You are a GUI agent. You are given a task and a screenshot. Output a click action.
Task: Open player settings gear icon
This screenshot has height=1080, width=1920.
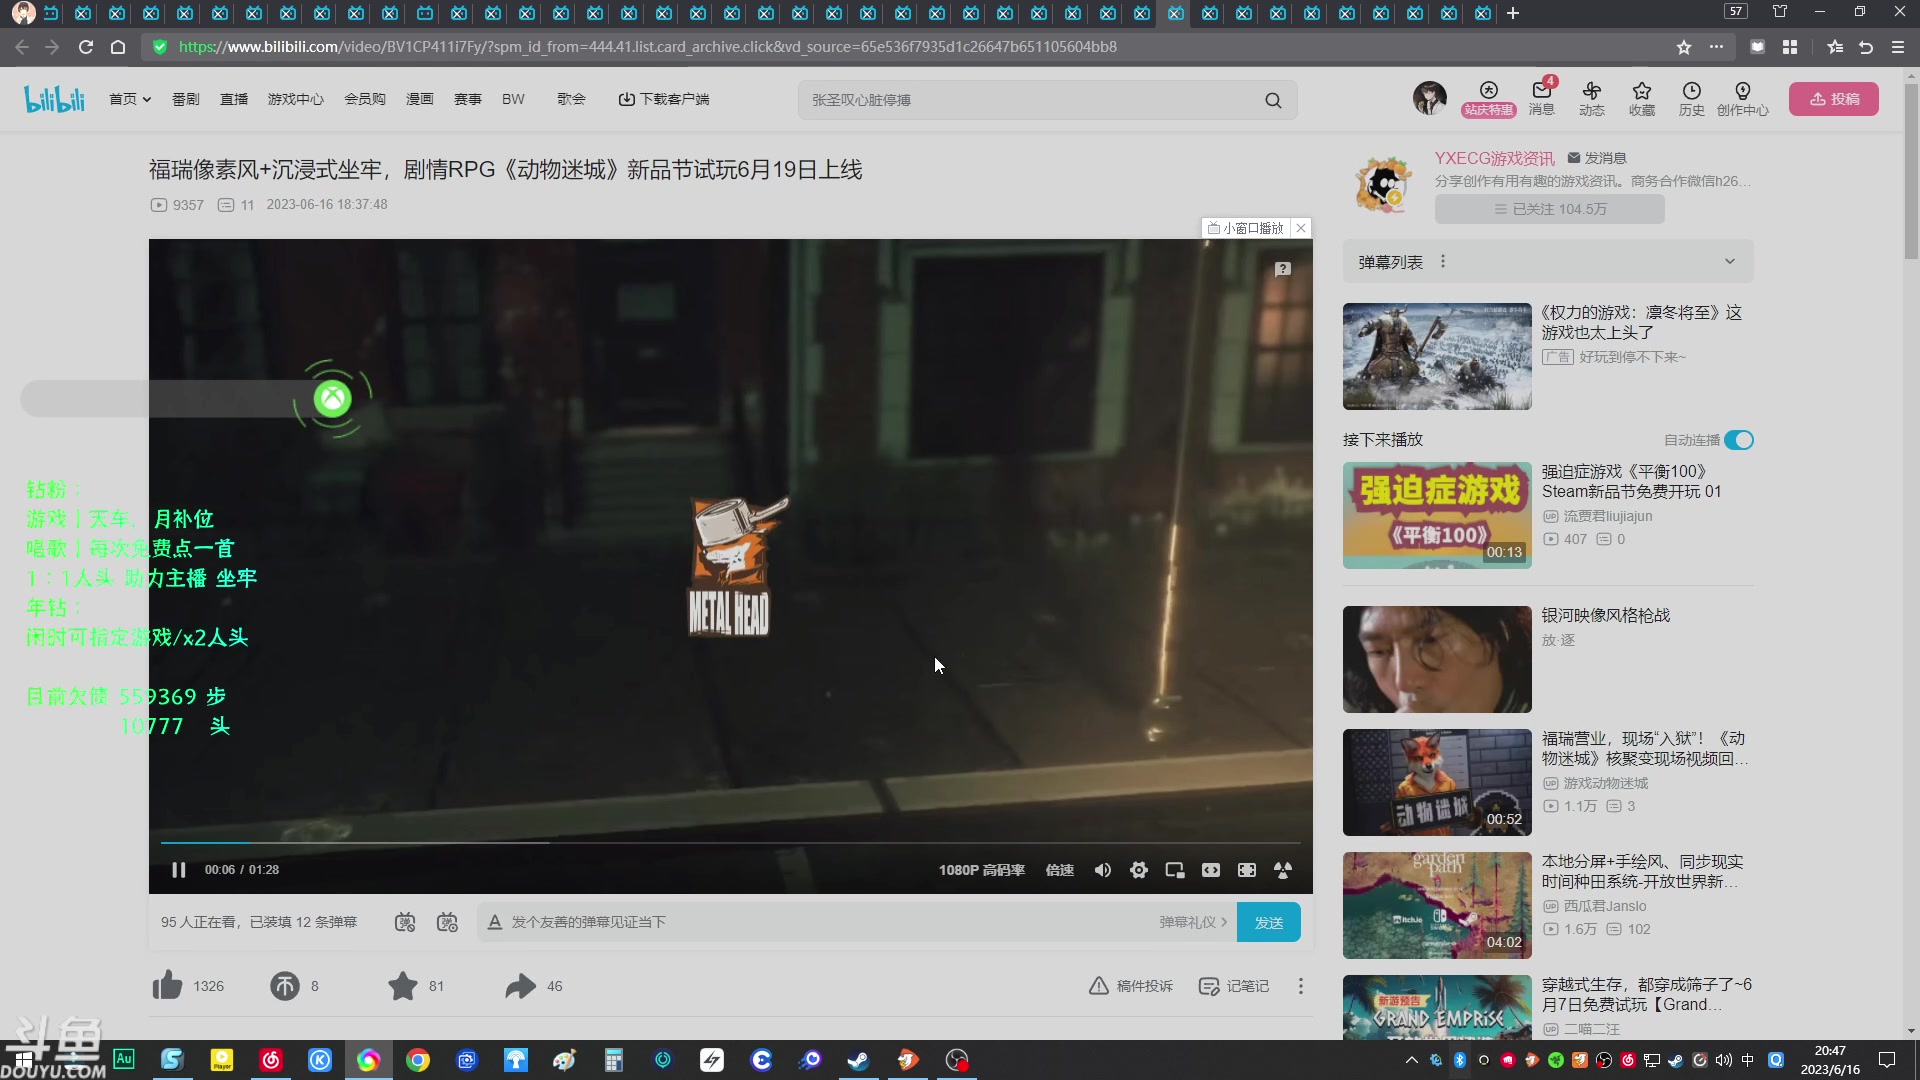click(x=1138, y=870)
